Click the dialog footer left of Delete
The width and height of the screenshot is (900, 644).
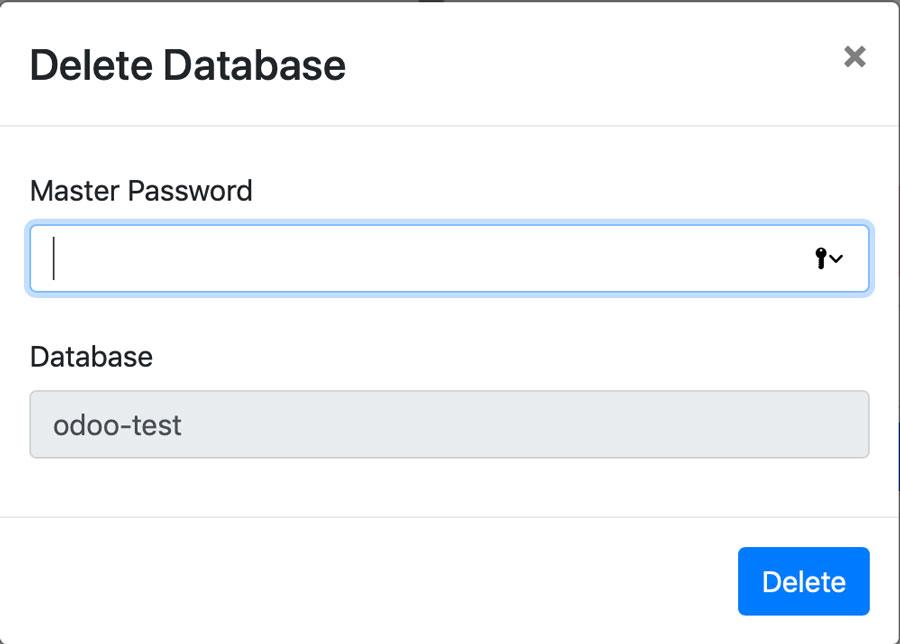point(367,581)
